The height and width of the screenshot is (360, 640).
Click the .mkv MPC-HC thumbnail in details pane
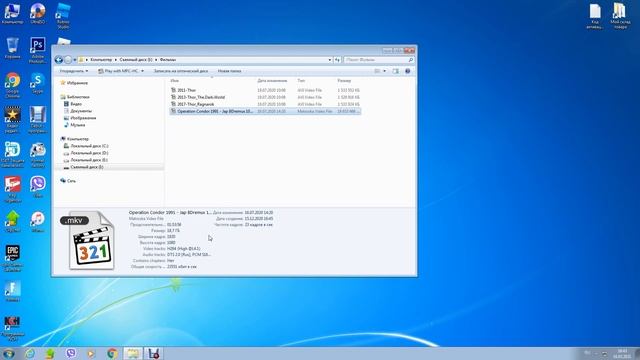(x=88, y=241)
